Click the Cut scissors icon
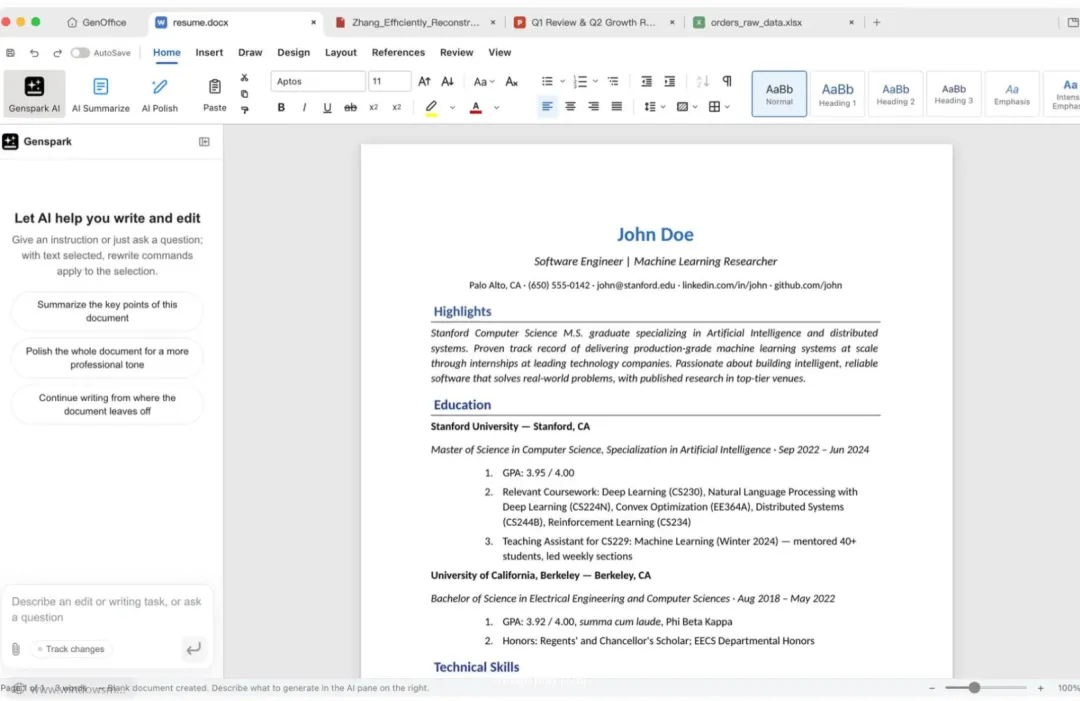Image resolution: width=1080 pixels, height=701 pixels. tap(245, 78)
